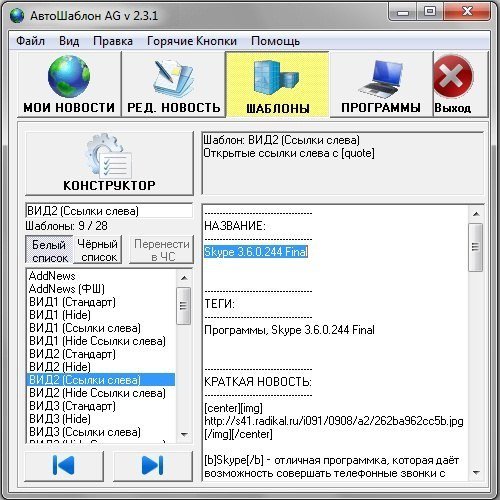500x500 pixels.
Task: Open the ПРОГРАММЫ laptop section
Action: 381,84
